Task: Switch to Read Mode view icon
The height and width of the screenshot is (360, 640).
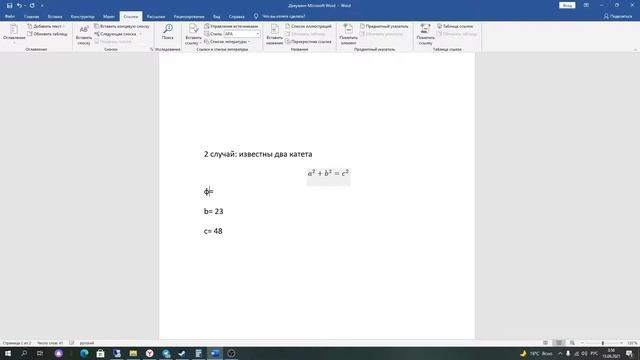Action: click(546, 343)
